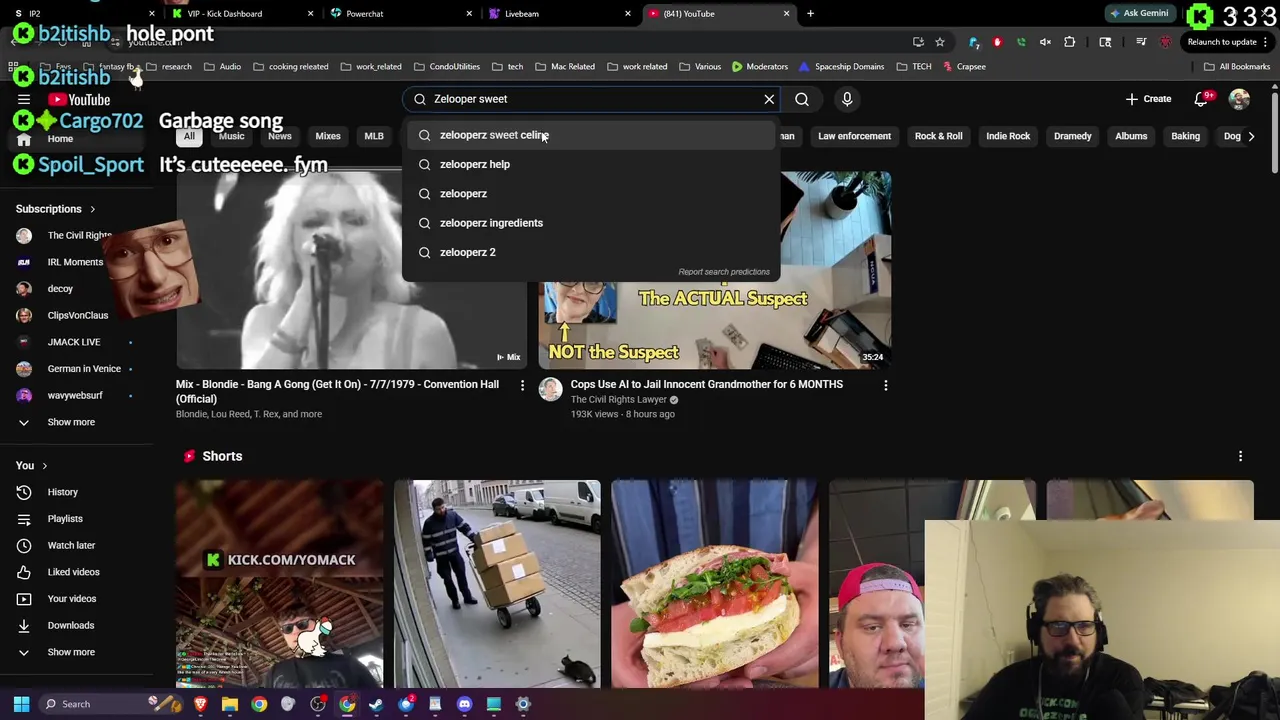Open Downloads in the sidebar

click(71, 625)
